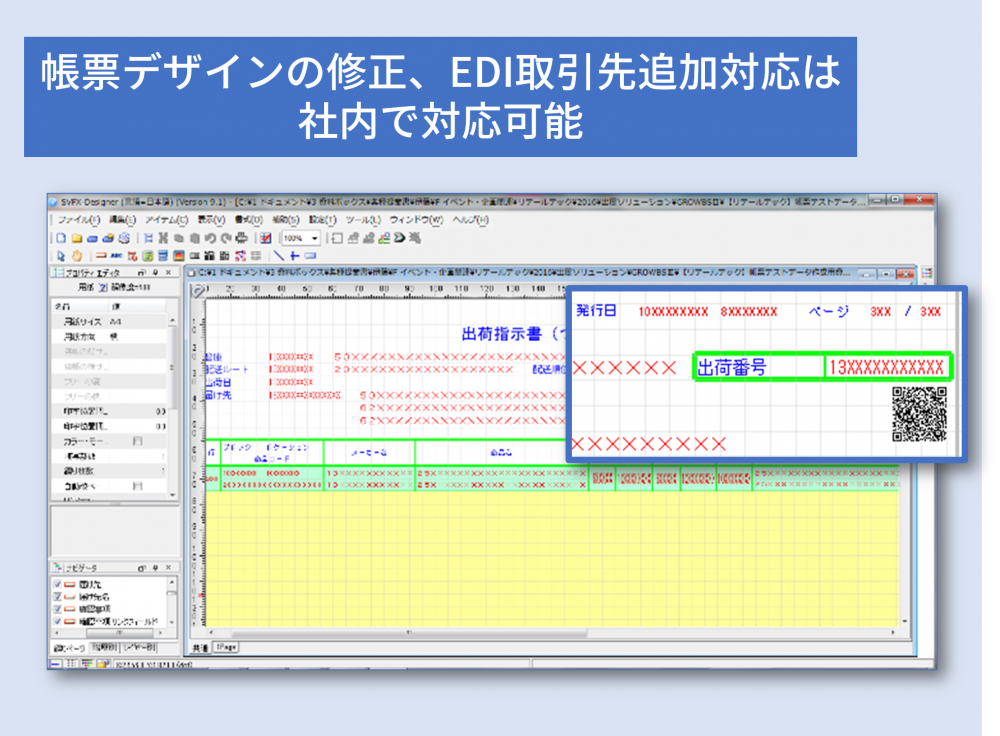Select the diagonal line drawing tool
Screen dimensions: 1000x736
click(279, 256)
